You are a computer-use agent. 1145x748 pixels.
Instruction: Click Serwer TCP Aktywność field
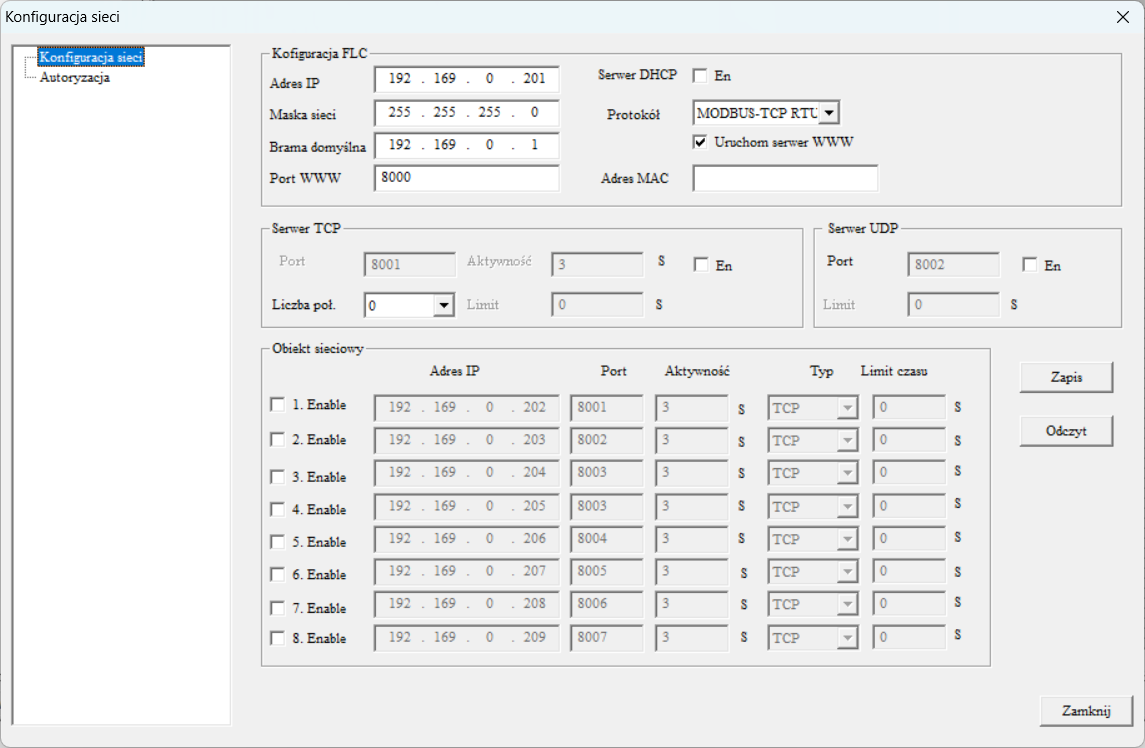(x=597, y=264)
